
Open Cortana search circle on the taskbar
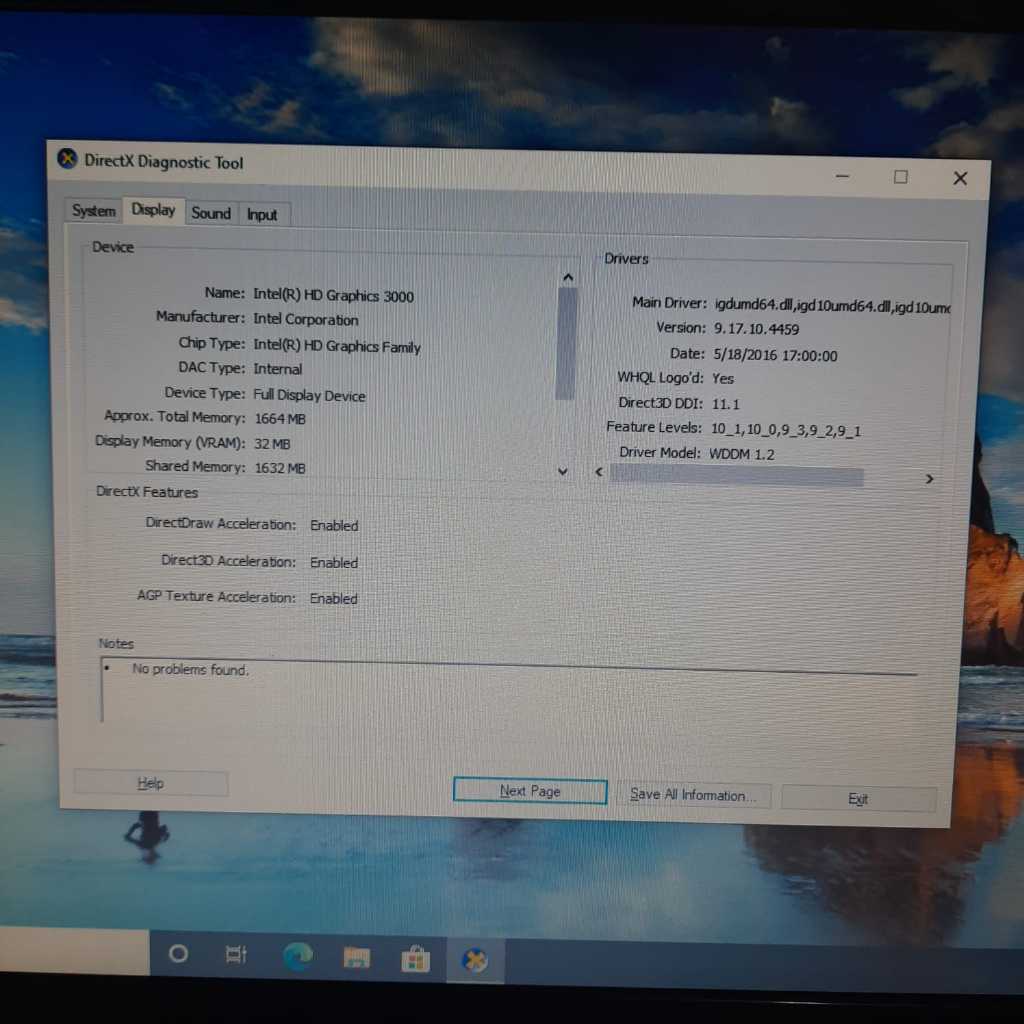178,953
